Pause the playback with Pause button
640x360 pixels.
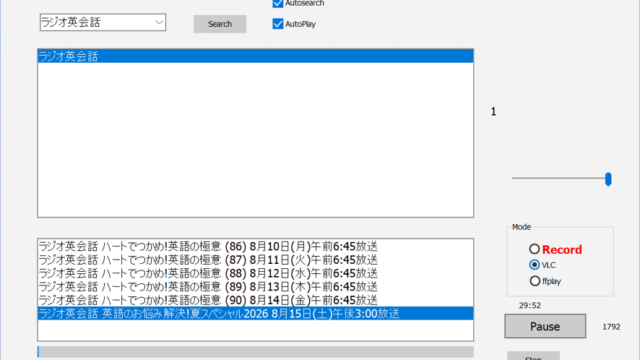pyautogui.click(x=545, y=326)
